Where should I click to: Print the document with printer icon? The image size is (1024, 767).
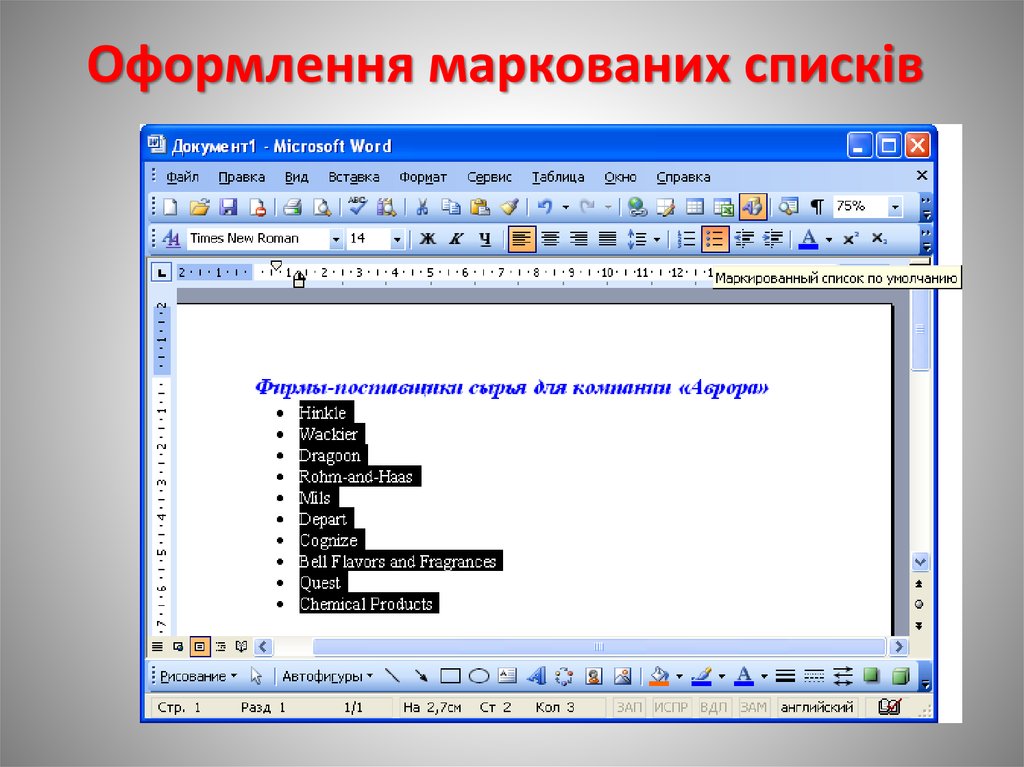(292, 207)
